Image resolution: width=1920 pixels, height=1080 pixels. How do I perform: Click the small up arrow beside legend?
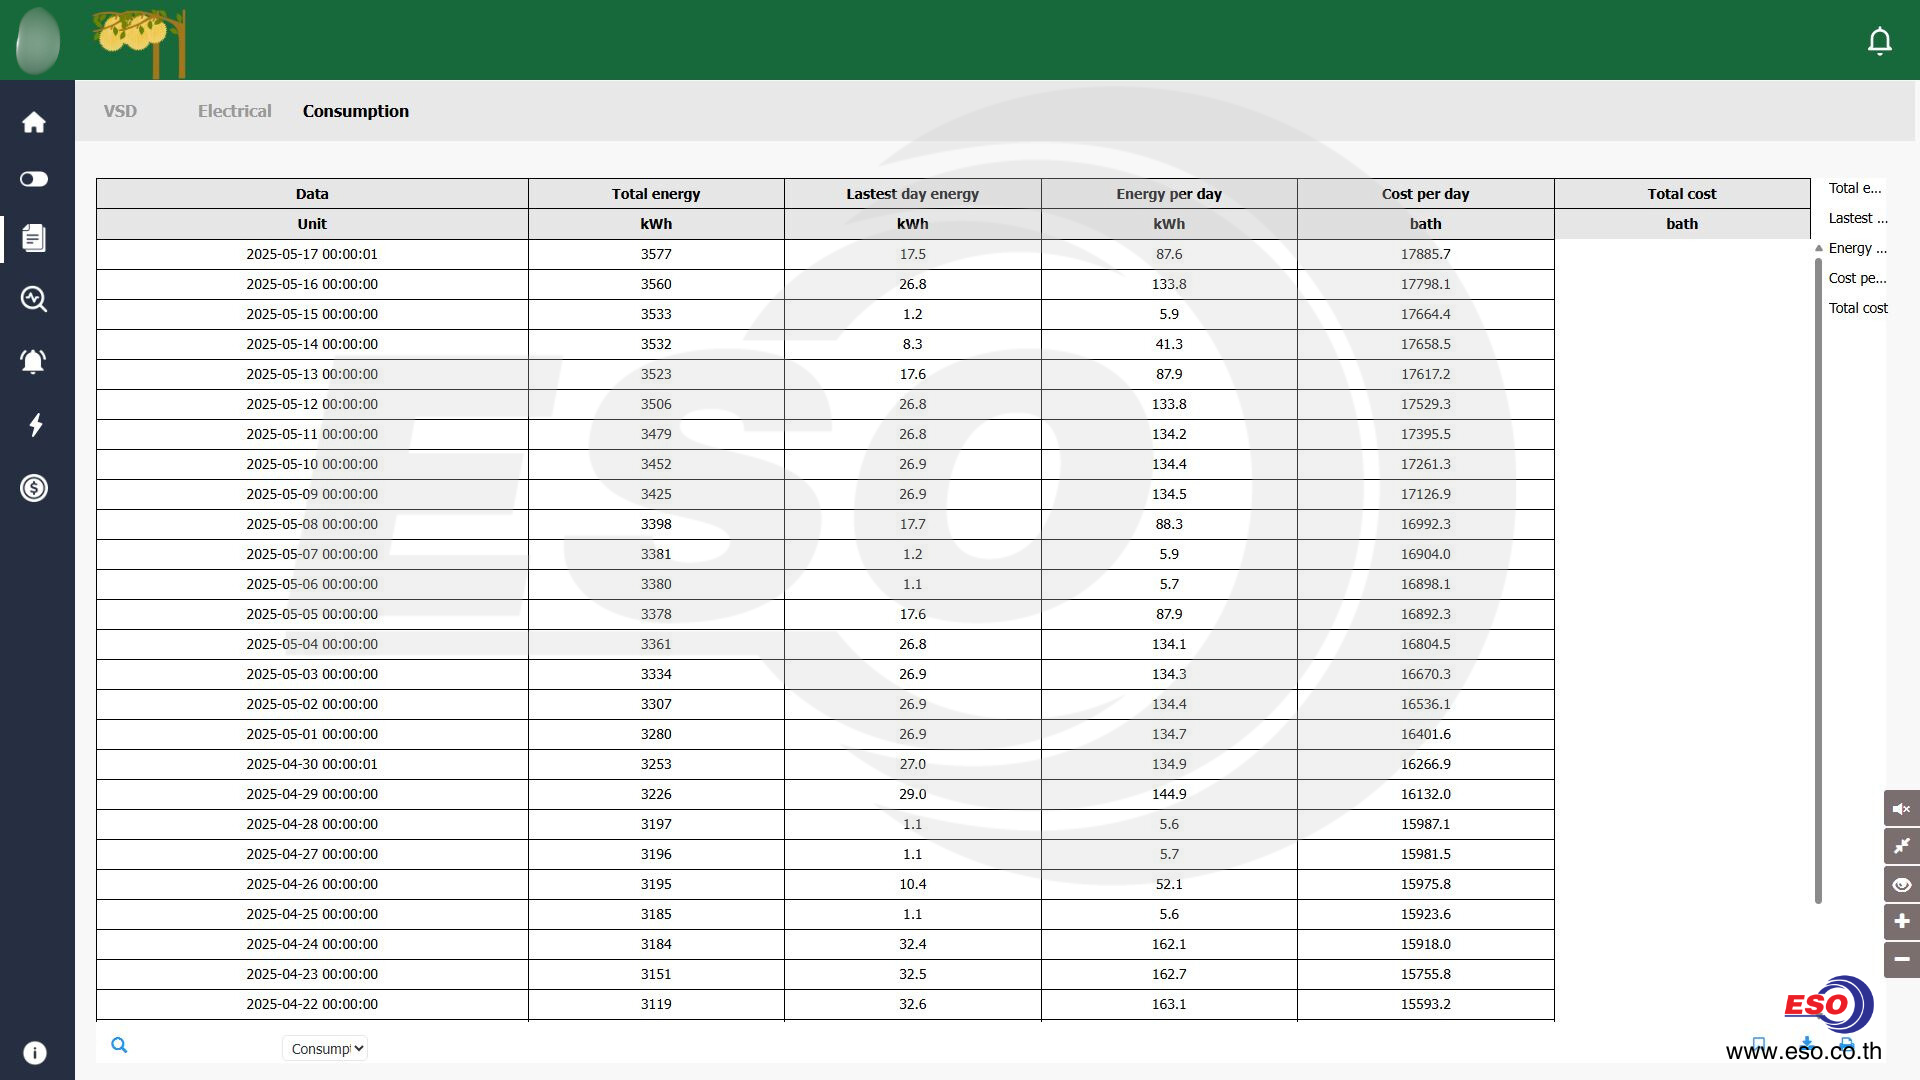[1818, 248]
